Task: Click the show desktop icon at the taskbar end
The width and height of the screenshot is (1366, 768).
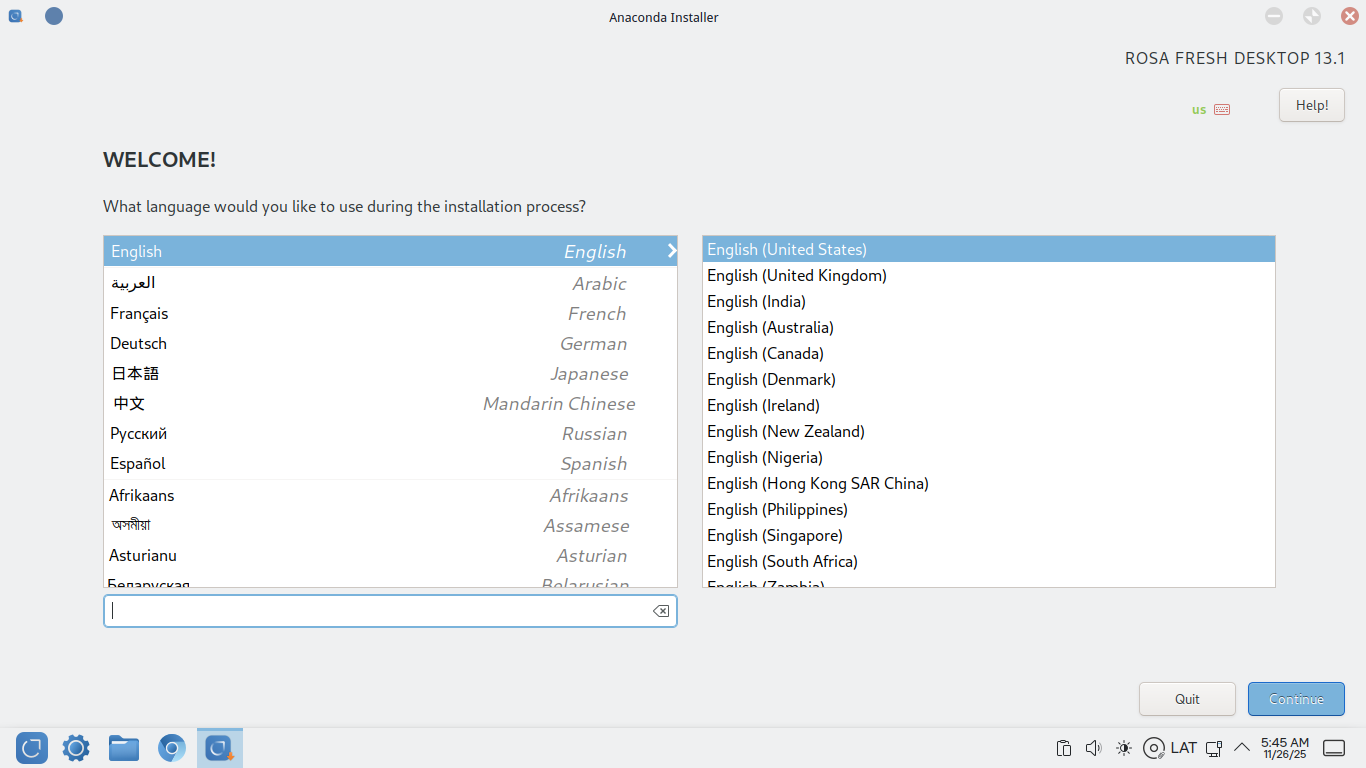Action: (1334, 748)
